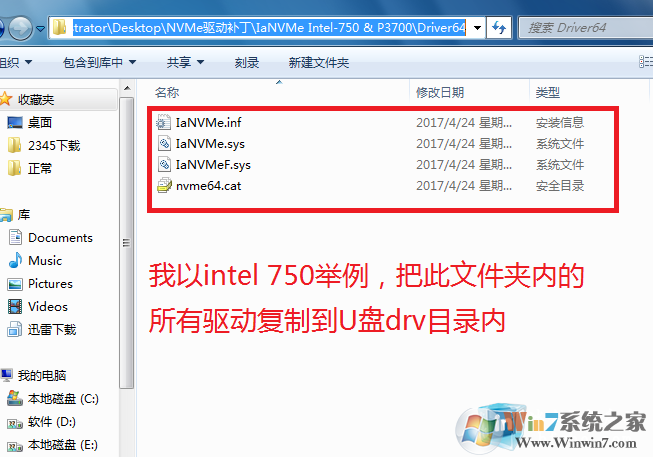Open the Pictures library

point(50,284)
